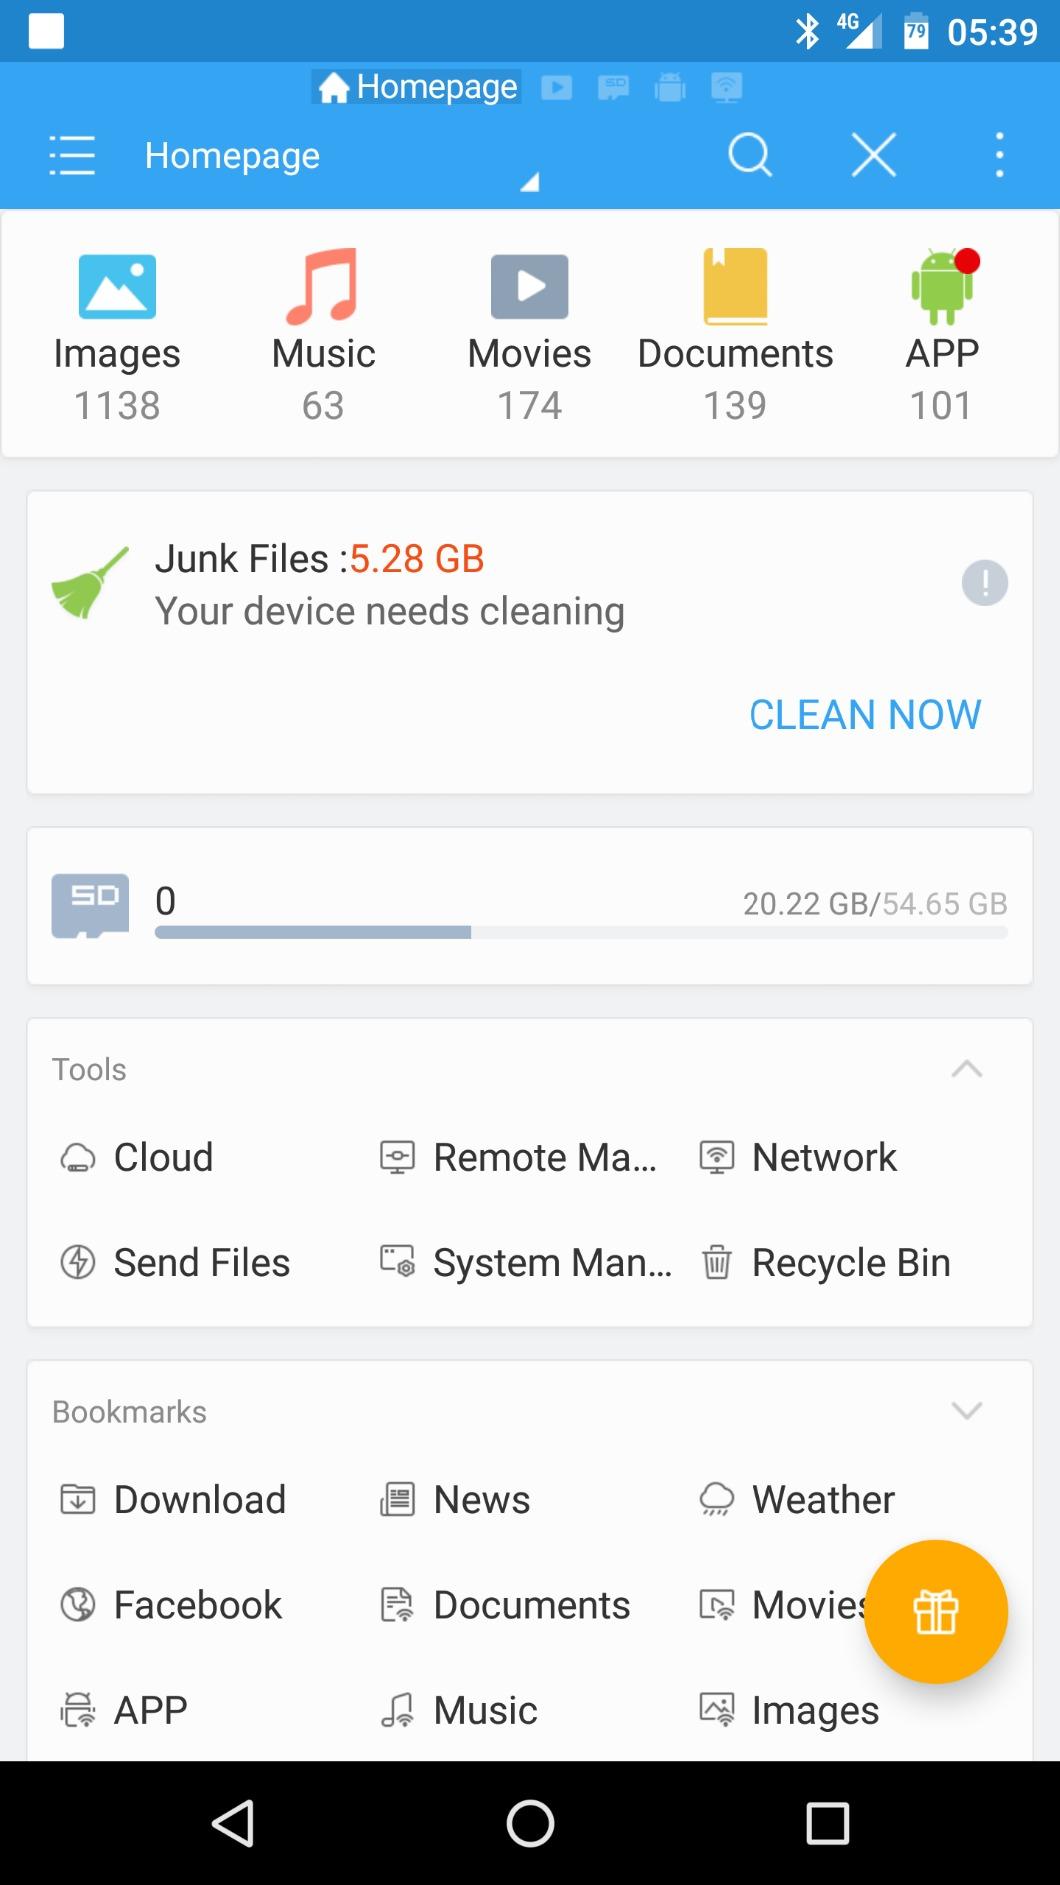Tap the search magnifier icon
Image resolution: width=1060 pixels, height=1885 pixels.
tap(750, 155)
